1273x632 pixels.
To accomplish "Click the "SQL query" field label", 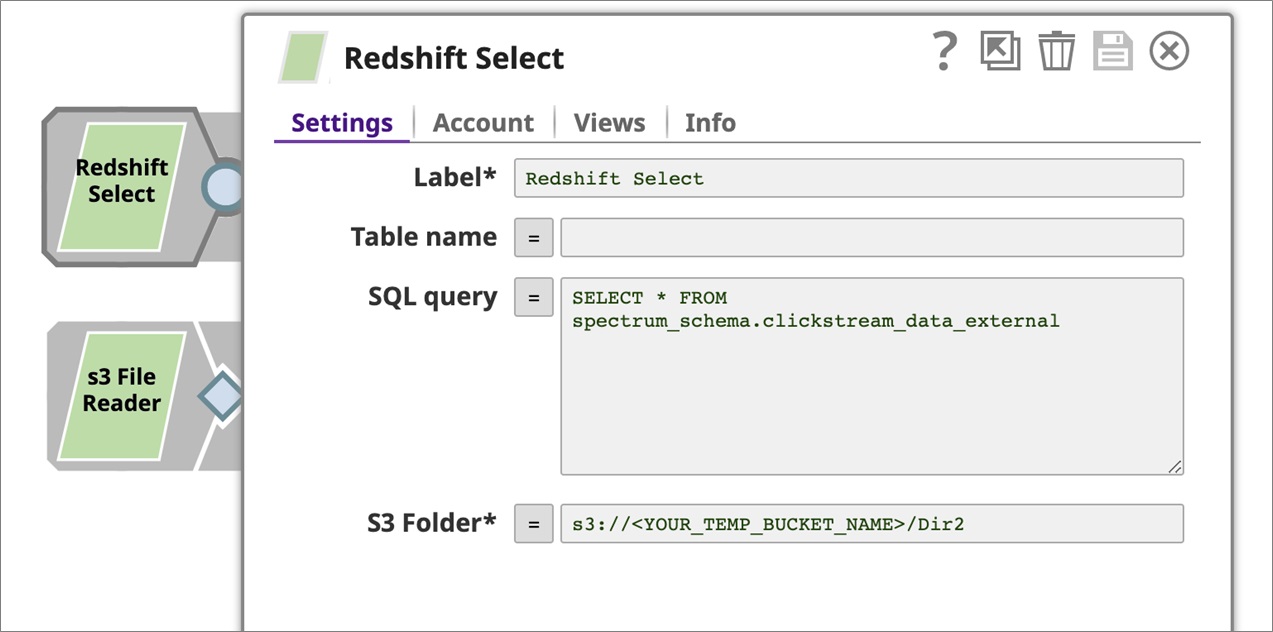I will click(433, 297).
